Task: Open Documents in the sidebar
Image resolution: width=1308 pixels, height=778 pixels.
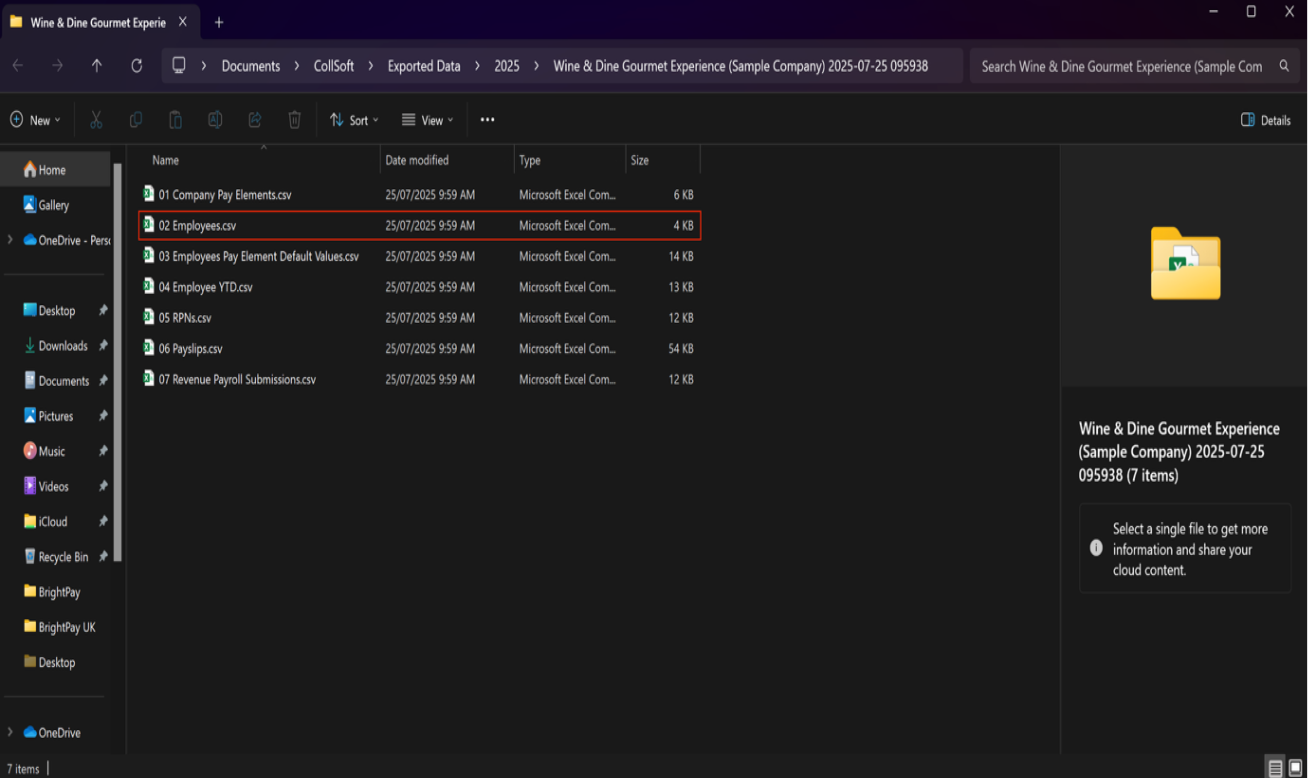Action: coord(56,381)
